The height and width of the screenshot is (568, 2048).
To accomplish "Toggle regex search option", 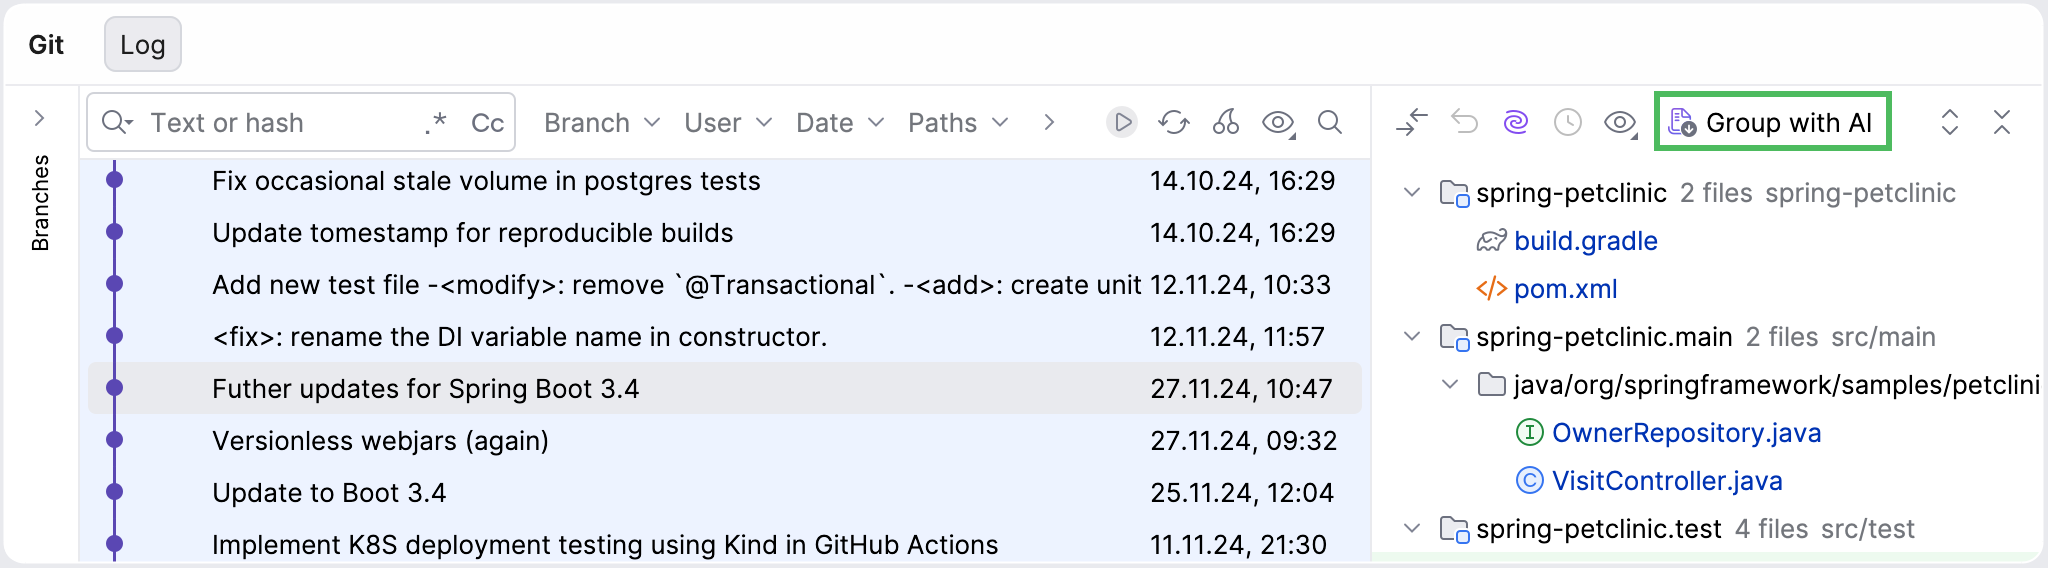I will point(435,123).
